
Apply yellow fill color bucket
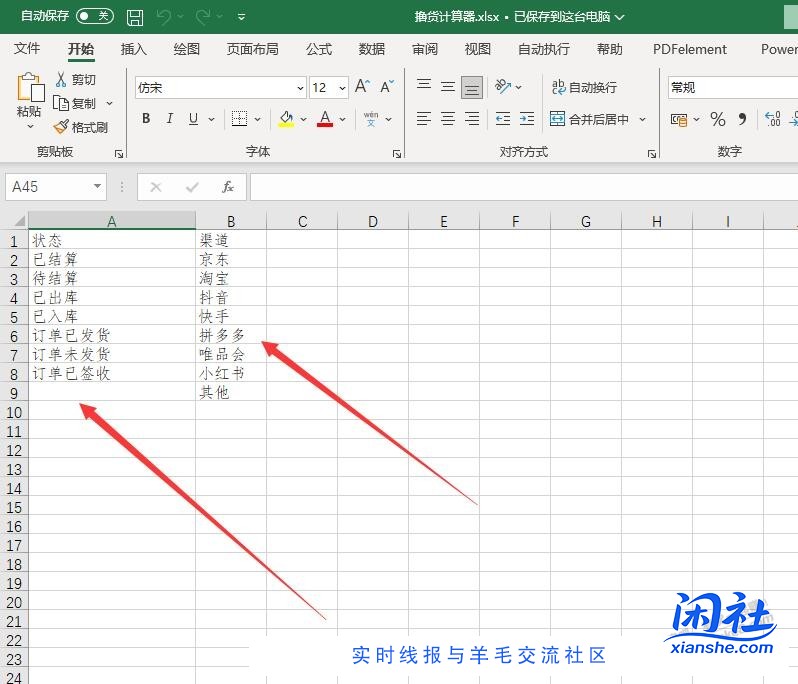(x=286, y=119)
